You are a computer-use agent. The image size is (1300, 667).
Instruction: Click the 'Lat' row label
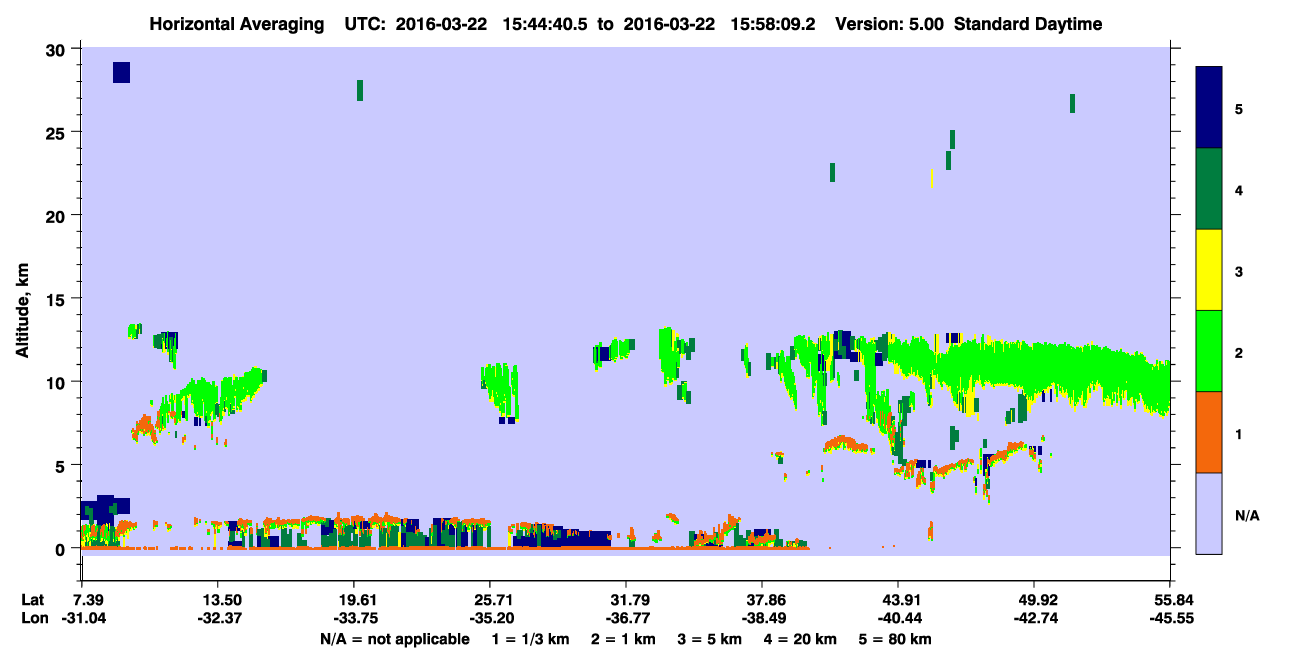(32, 600)
